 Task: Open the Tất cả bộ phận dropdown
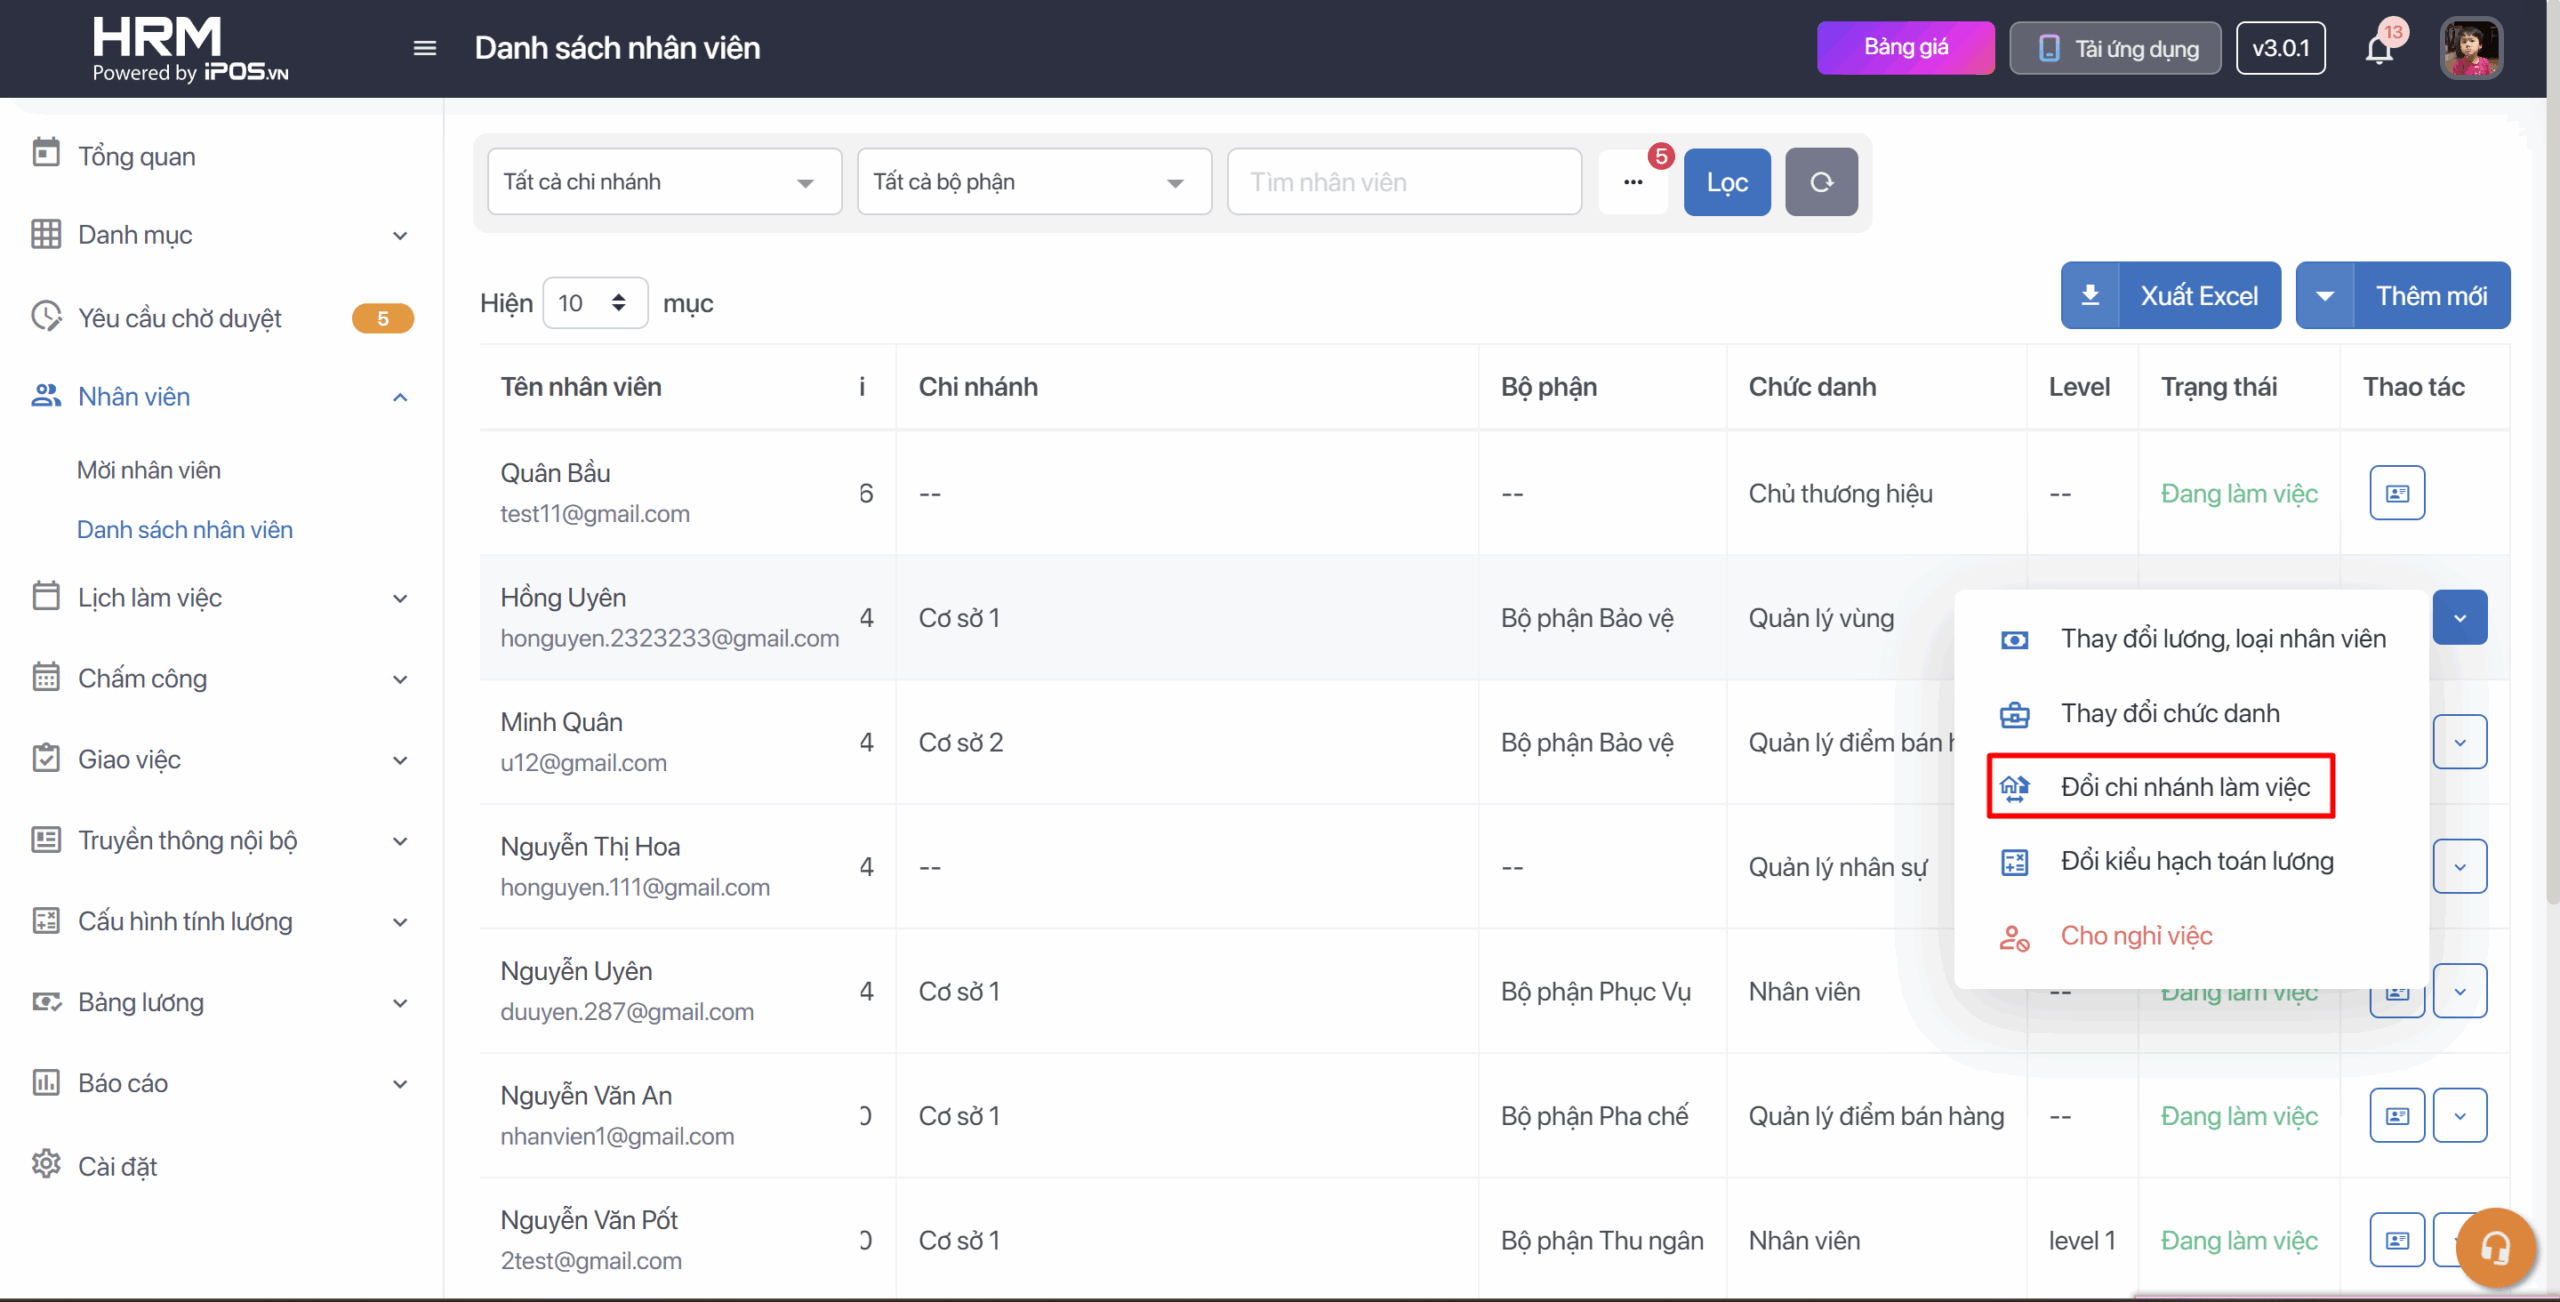point(1034,182)
